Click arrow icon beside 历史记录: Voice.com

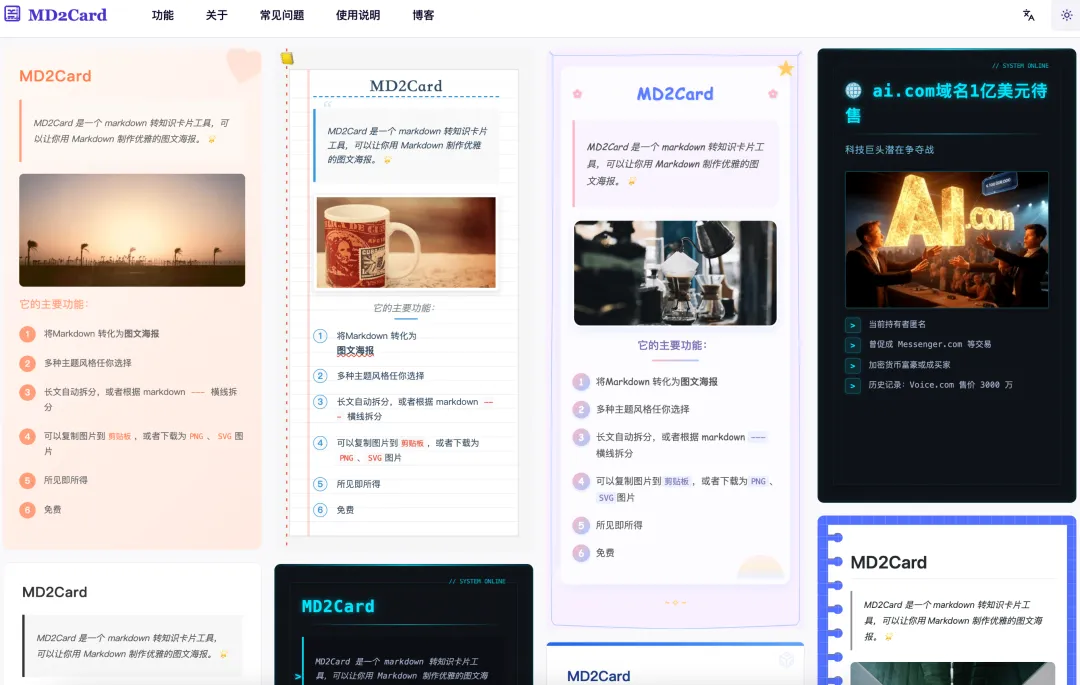pyautogui.click(x=853, y=386)
